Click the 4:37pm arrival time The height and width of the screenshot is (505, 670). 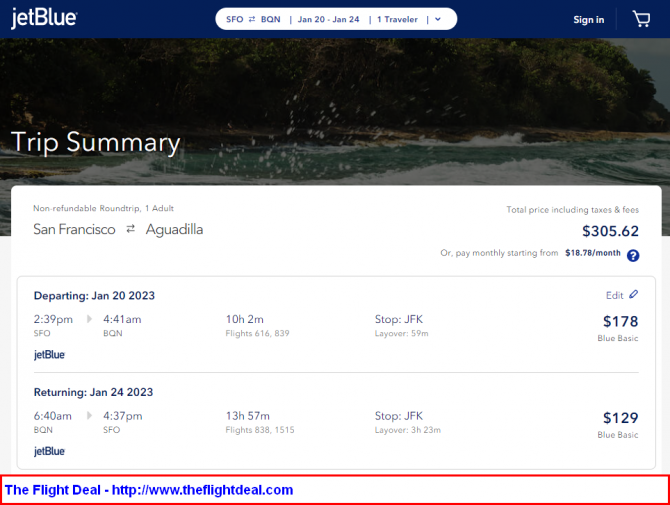(122, 416)
